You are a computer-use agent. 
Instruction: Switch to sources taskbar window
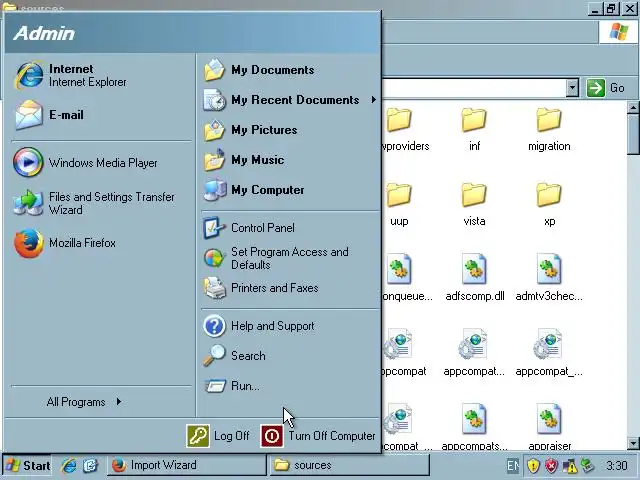pyautogui.click(x=350, y=465)
